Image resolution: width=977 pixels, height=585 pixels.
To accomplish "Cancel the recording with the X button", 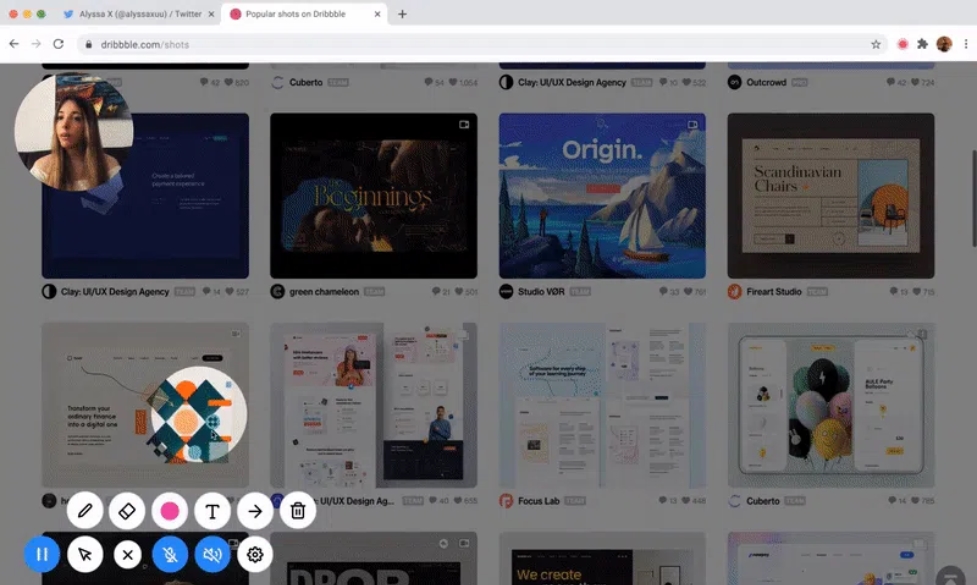I will point(127,554).
